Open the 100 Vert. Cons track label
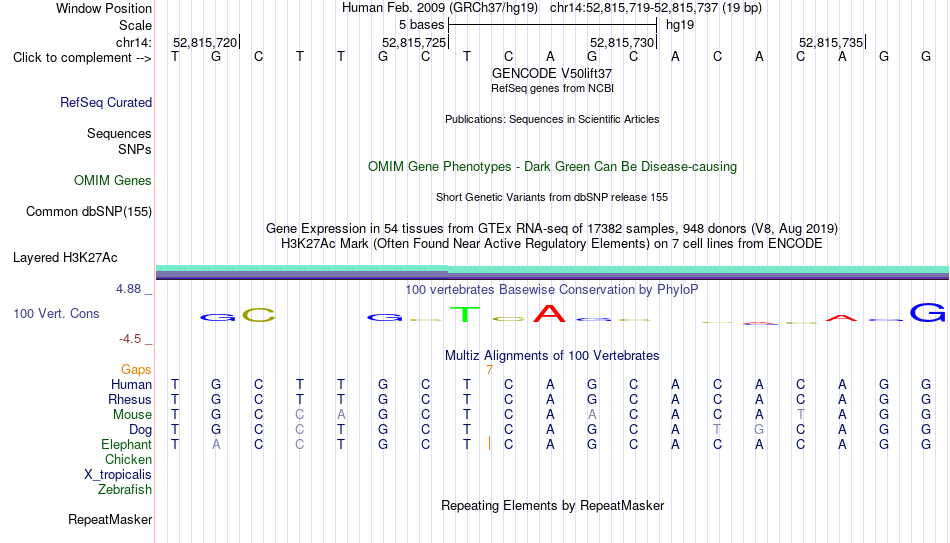950x543 pixels. 56,313
